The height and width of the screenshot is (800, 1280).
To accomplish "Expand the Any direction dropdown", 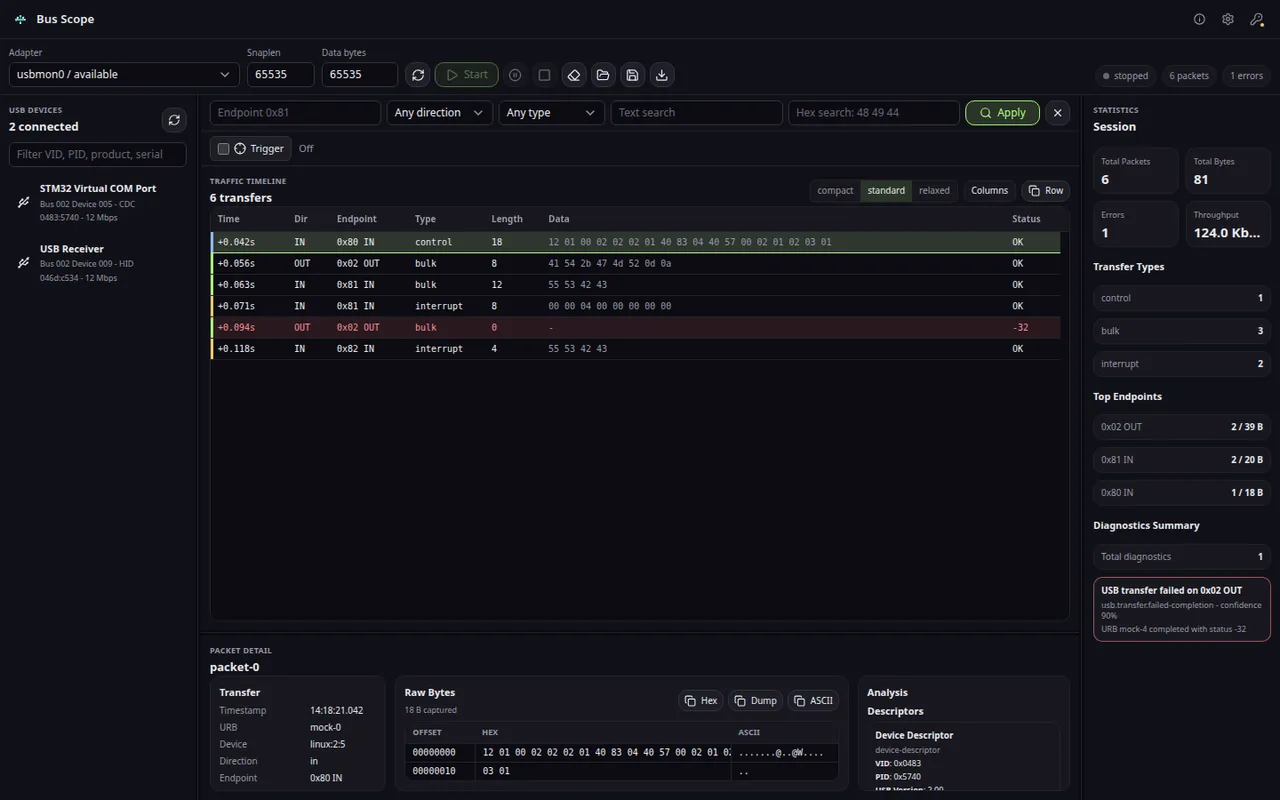I will click(x=439, y=113).
